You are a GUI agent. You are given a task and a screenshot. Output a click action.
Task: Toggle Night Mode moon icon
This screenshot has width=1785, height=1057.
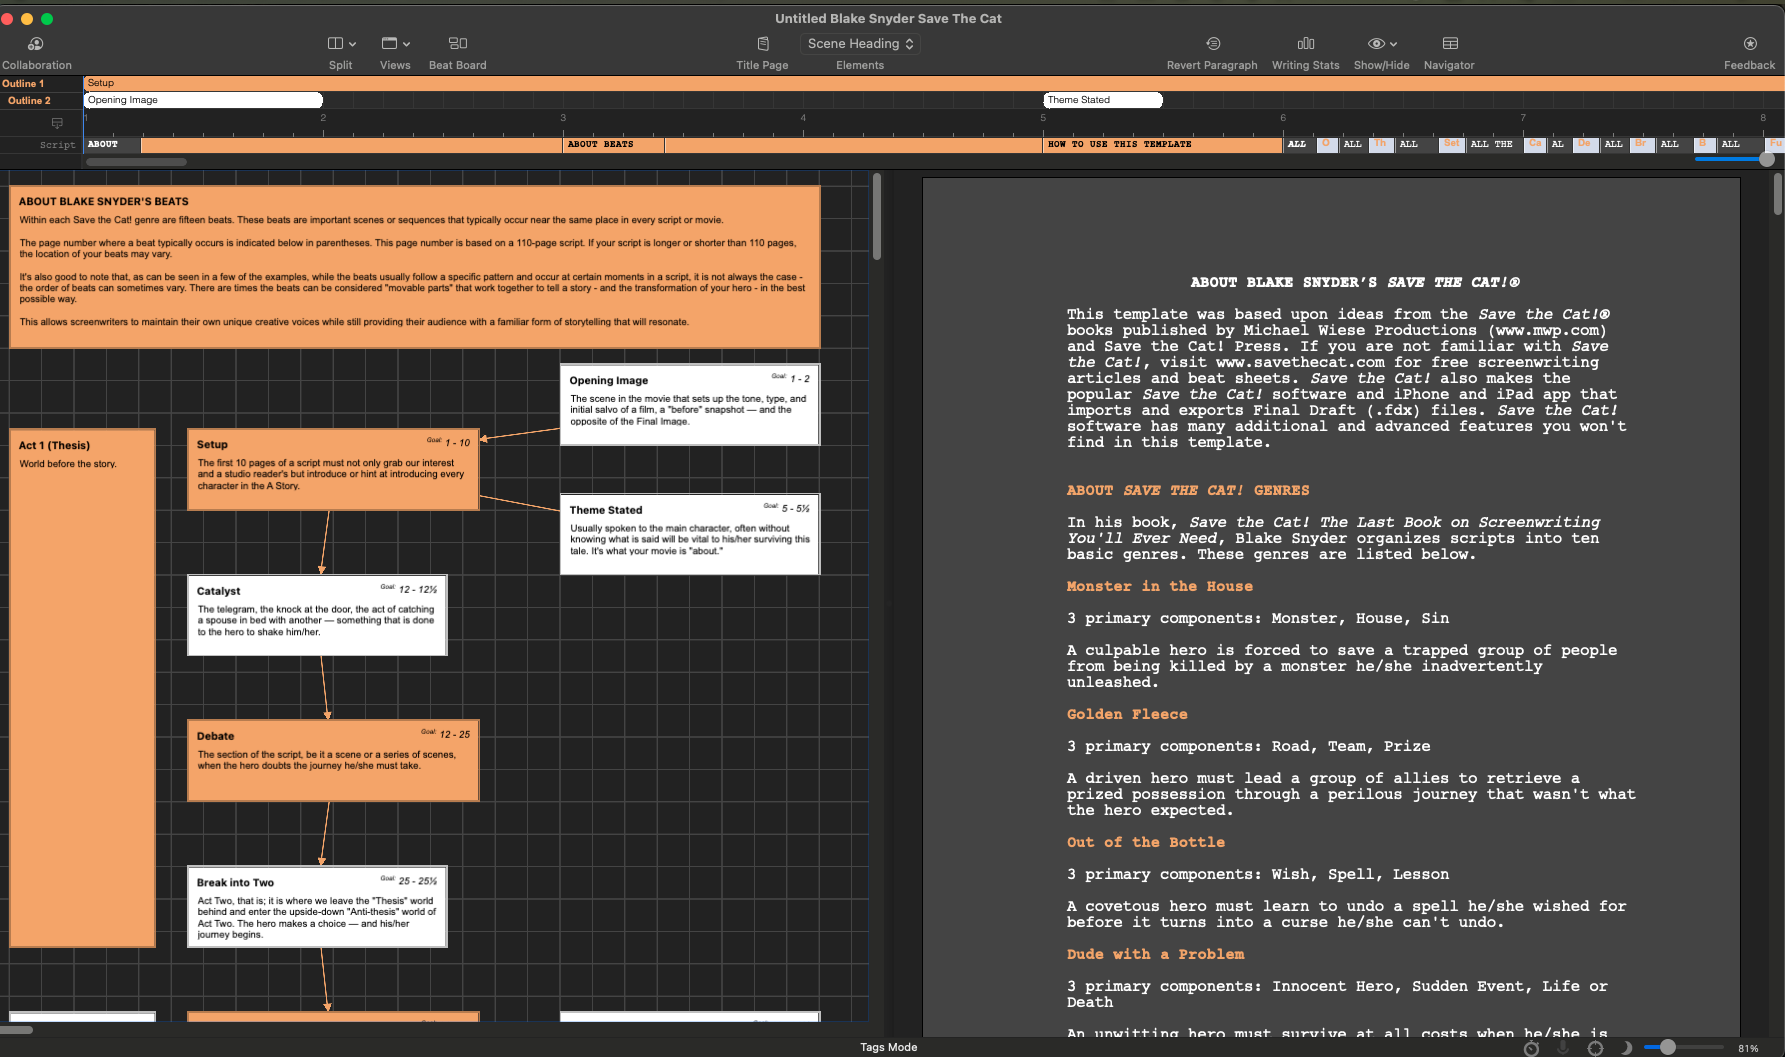[1626, 1048]
